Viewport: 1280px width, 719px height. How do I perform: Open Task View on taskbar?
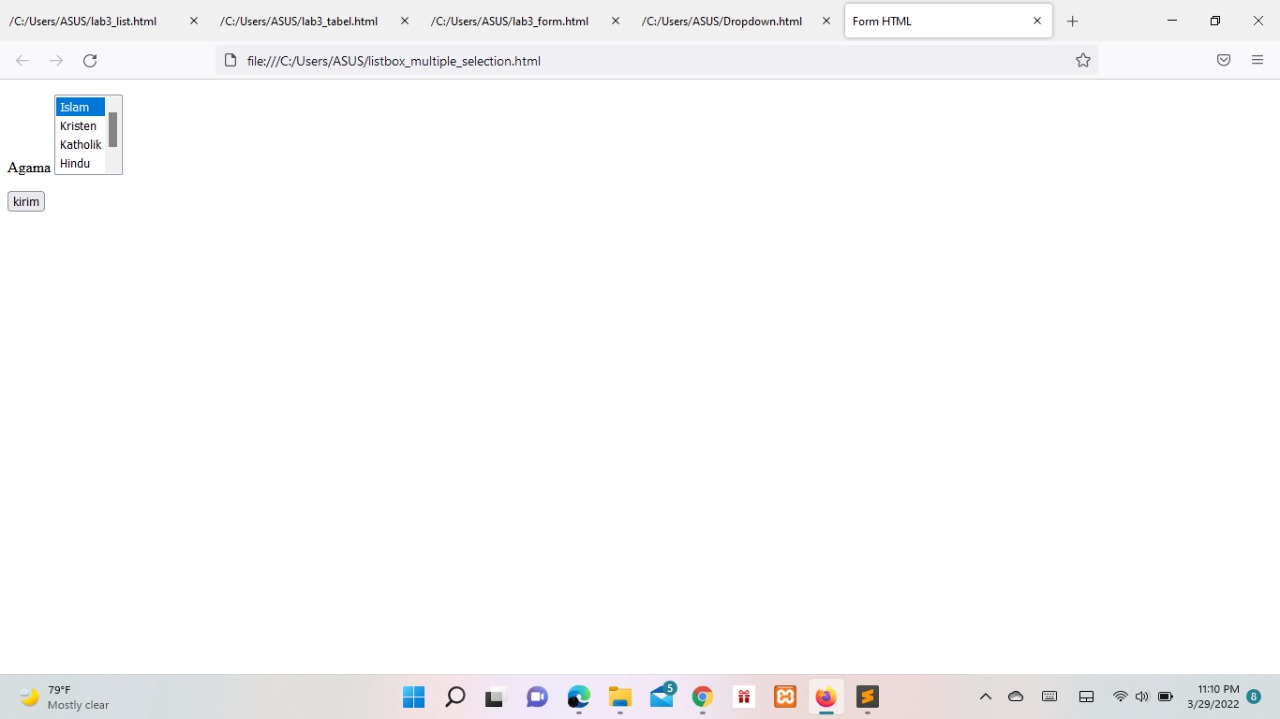tap(496, 697)
